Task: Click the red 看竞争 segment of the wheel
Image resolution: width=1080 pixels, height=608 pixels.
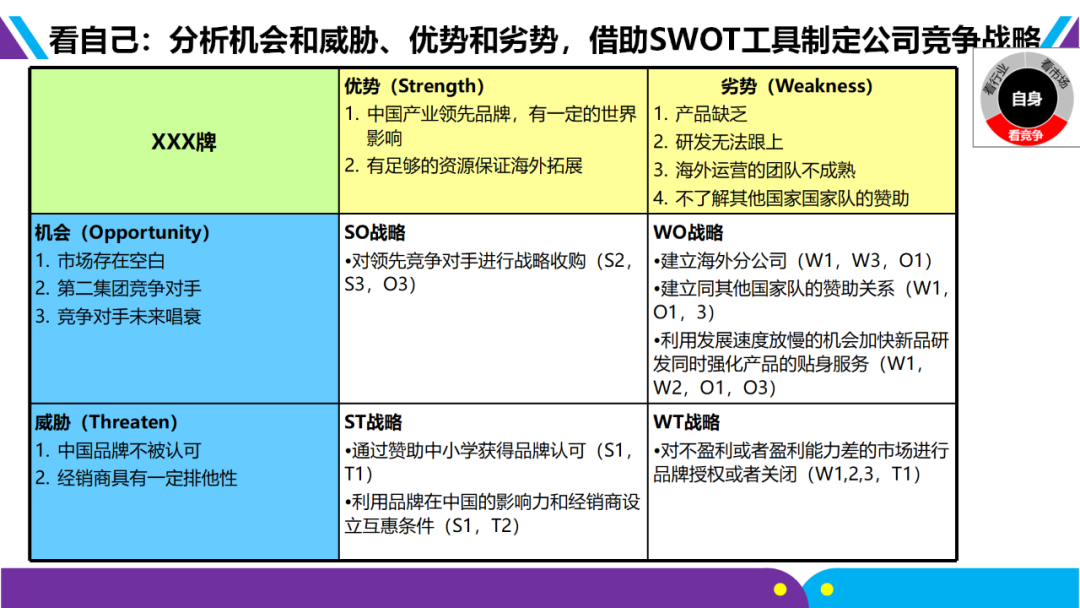Action: click(1026, 134)
